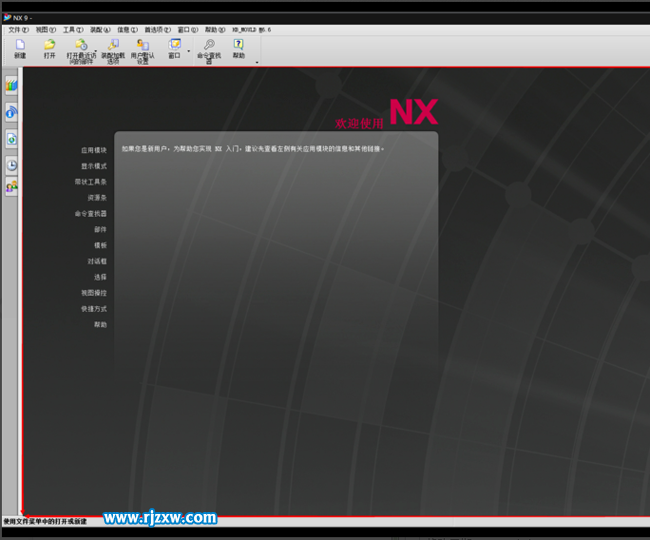This screenshot has width=650, height=540.
Task: Open the 视图(V) menu
Action: point(46,30)
